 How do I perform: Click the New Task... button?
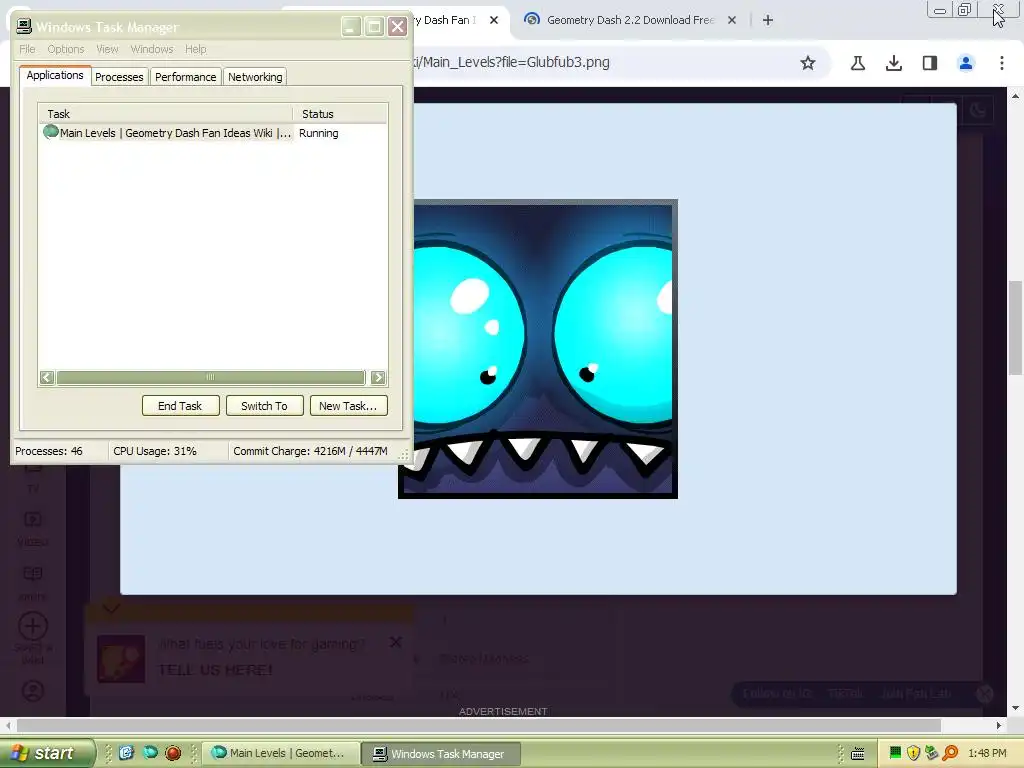point(348,406)
